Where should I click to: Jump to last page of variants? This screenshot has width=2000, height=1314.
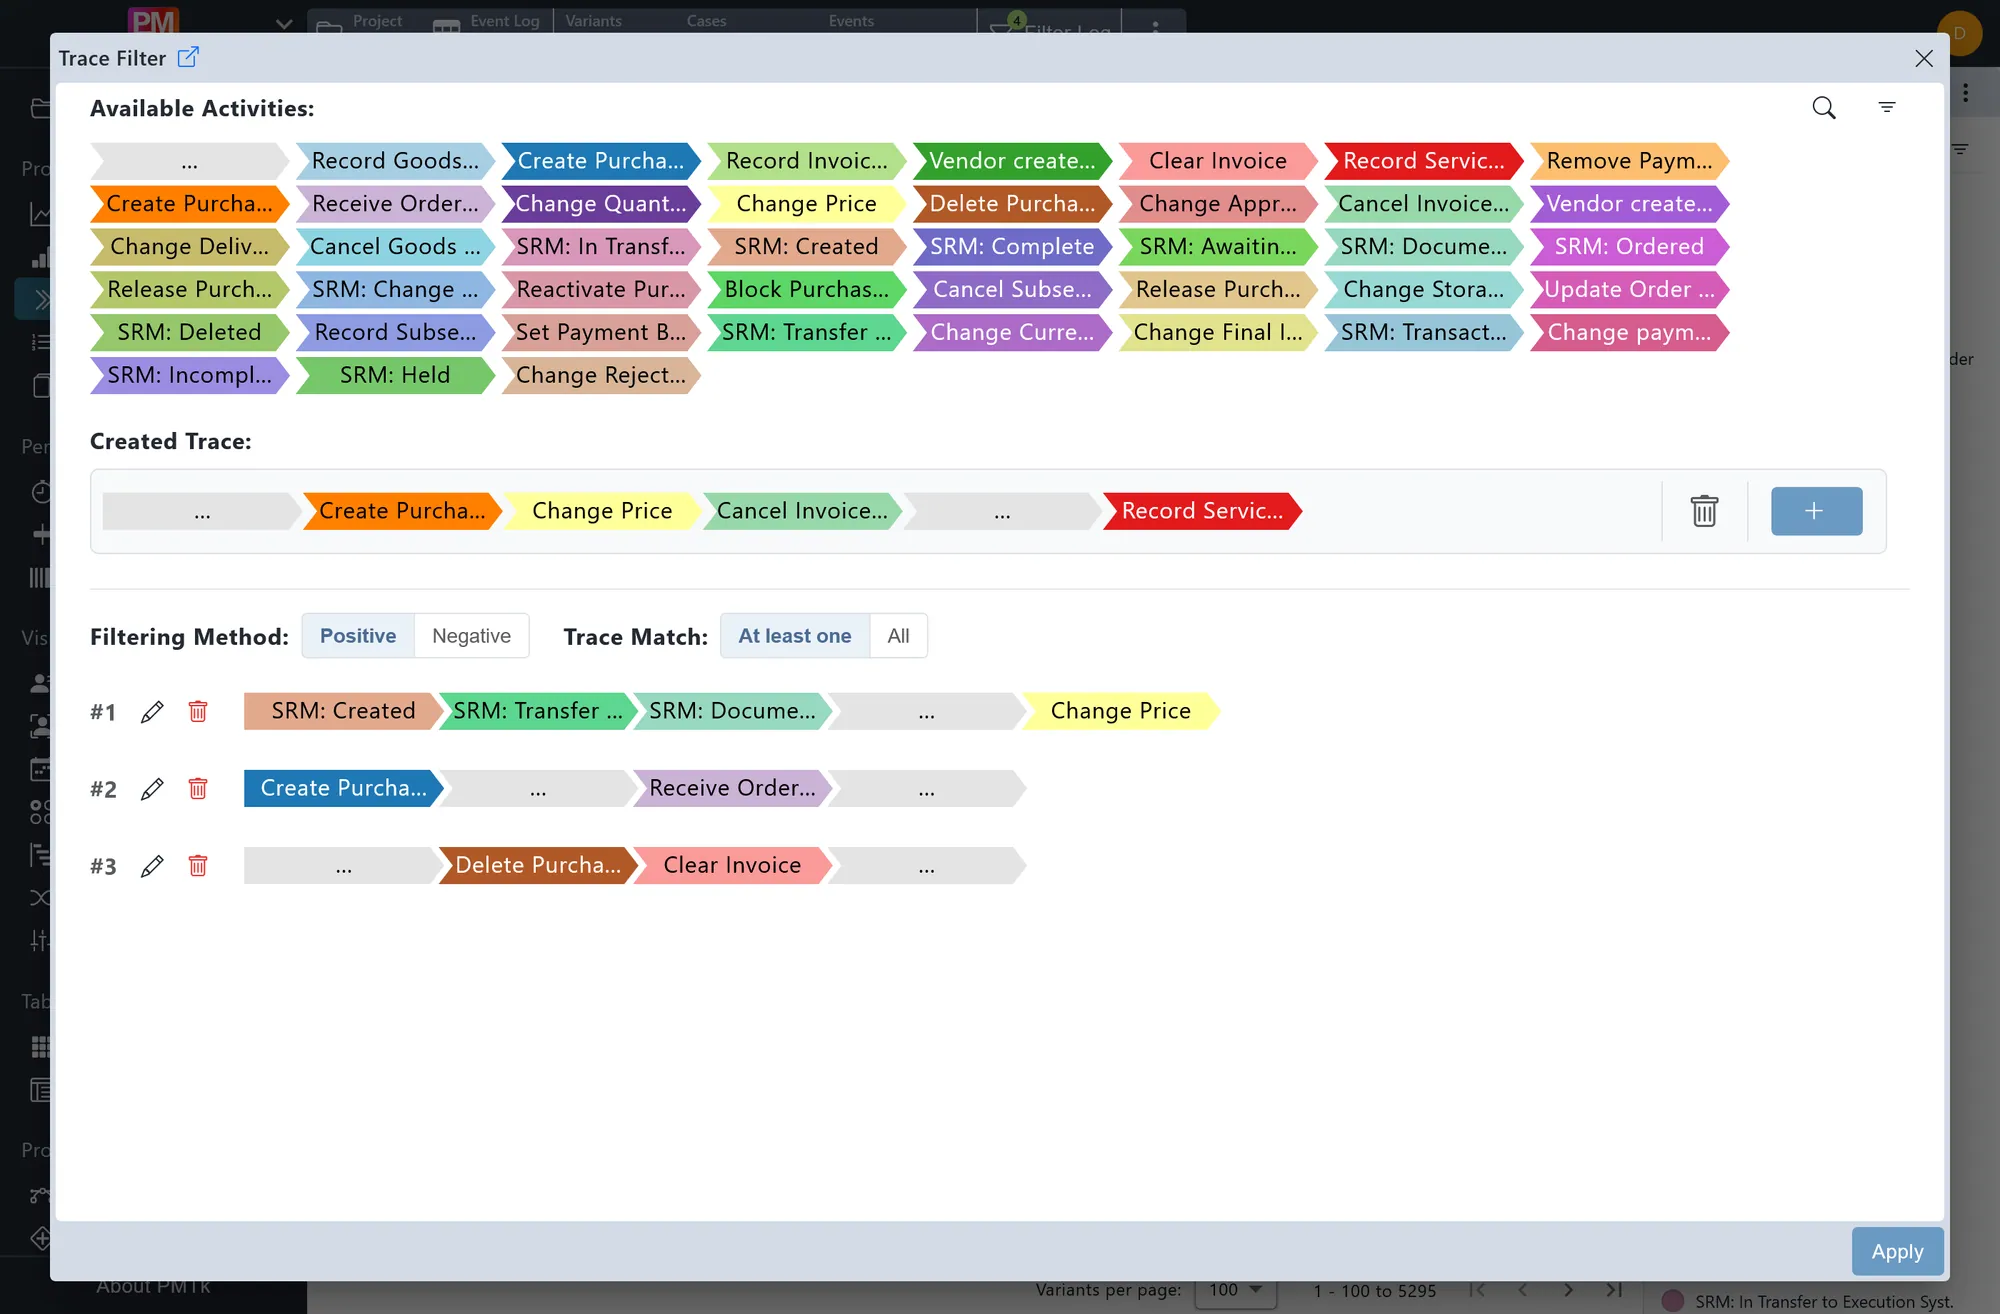tap(1614, 1290)
